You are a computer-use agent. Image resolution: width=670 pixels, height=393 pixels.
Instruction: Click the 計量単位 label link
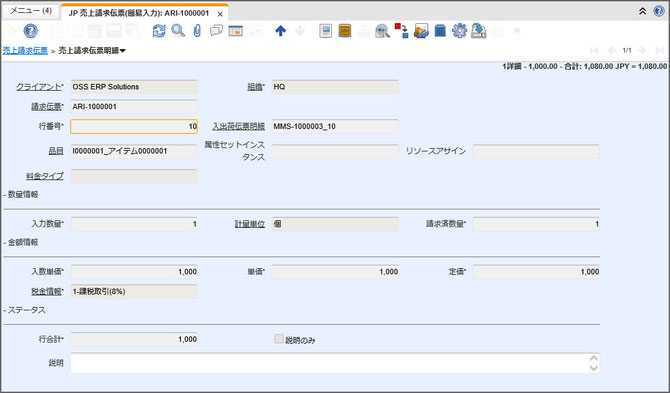coord(250,224)
